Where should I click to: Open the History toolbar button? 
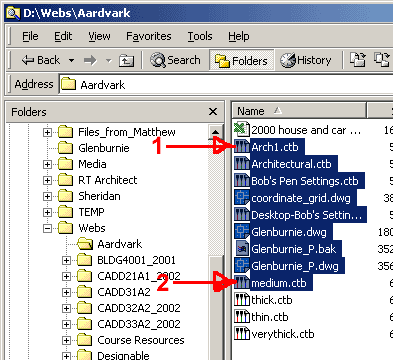(x=306, y=60)
